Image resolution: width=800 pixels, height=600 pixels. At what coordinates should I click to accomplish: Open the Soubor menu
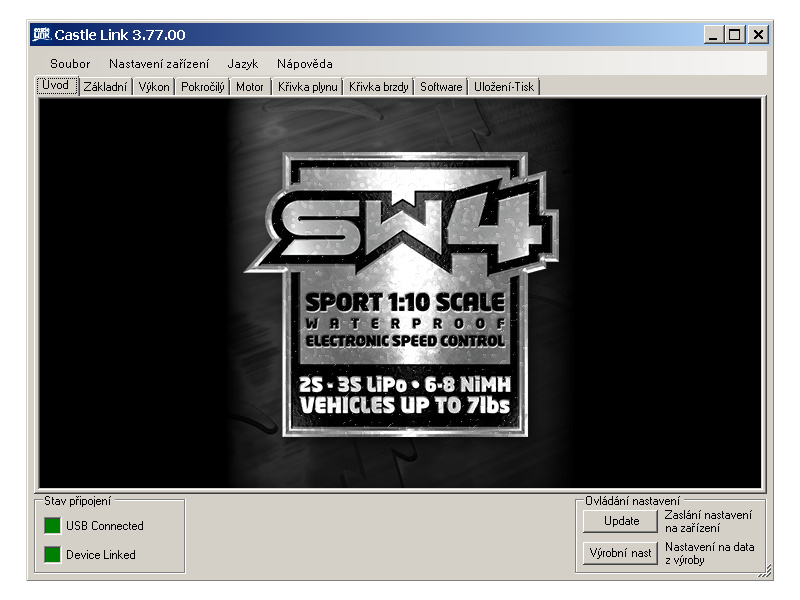[70, 63]
